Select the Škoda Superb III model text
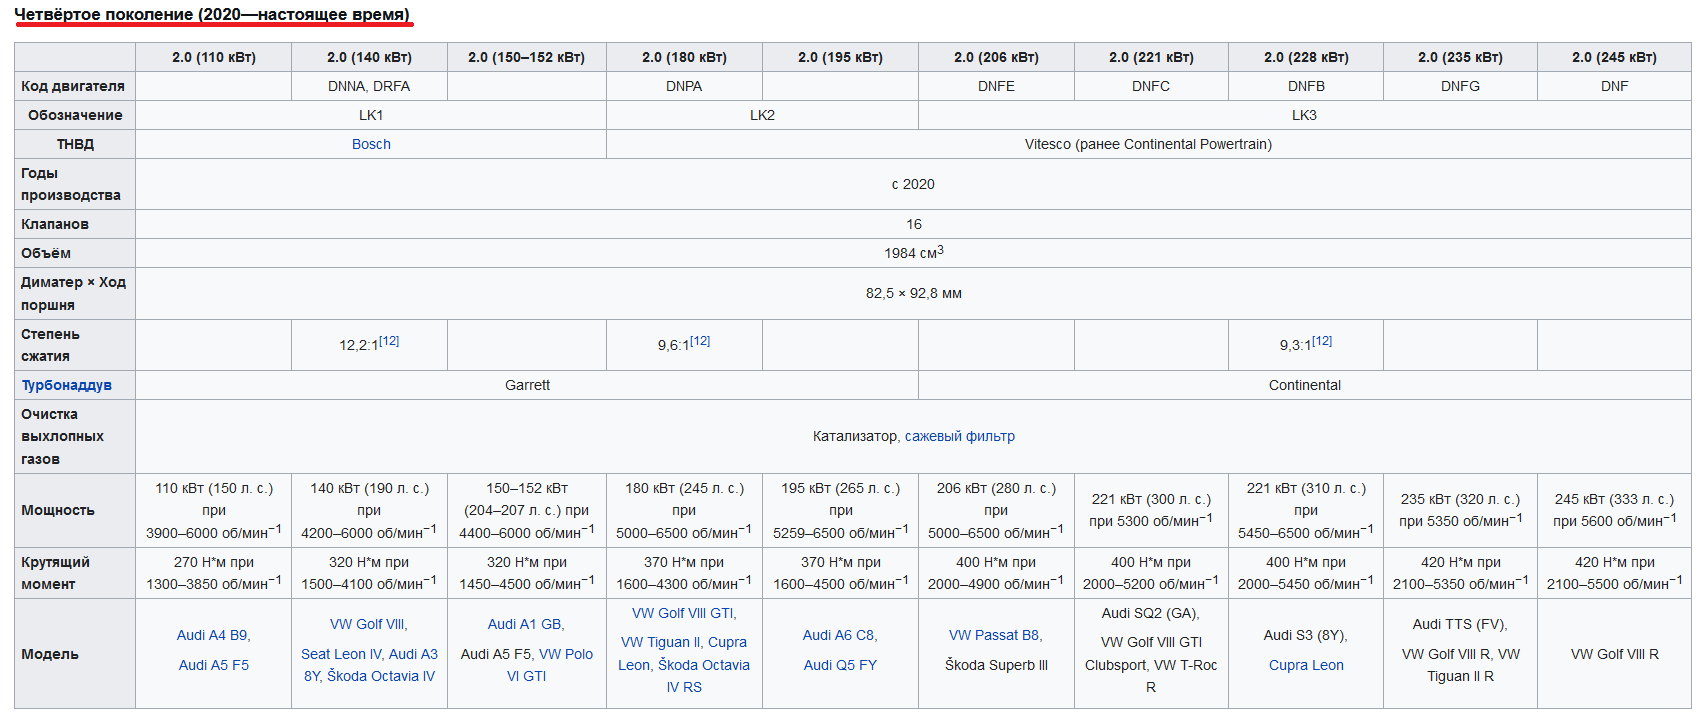This screenshot has height=724, width=1701. pyautogui.click(x=996, y=665)
